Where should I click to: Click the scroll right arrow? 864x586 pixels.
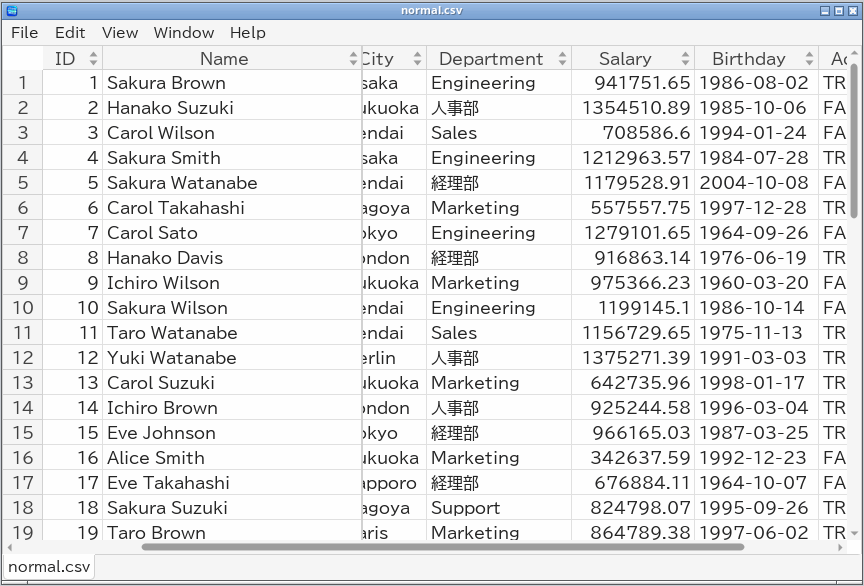pyautogui.click(x=840, y=547)
